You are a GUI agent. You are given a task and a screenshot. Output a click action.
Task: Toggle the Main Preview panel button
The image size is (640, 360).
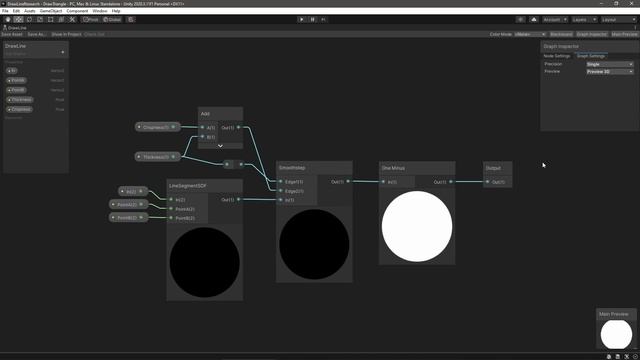[624, 34]
